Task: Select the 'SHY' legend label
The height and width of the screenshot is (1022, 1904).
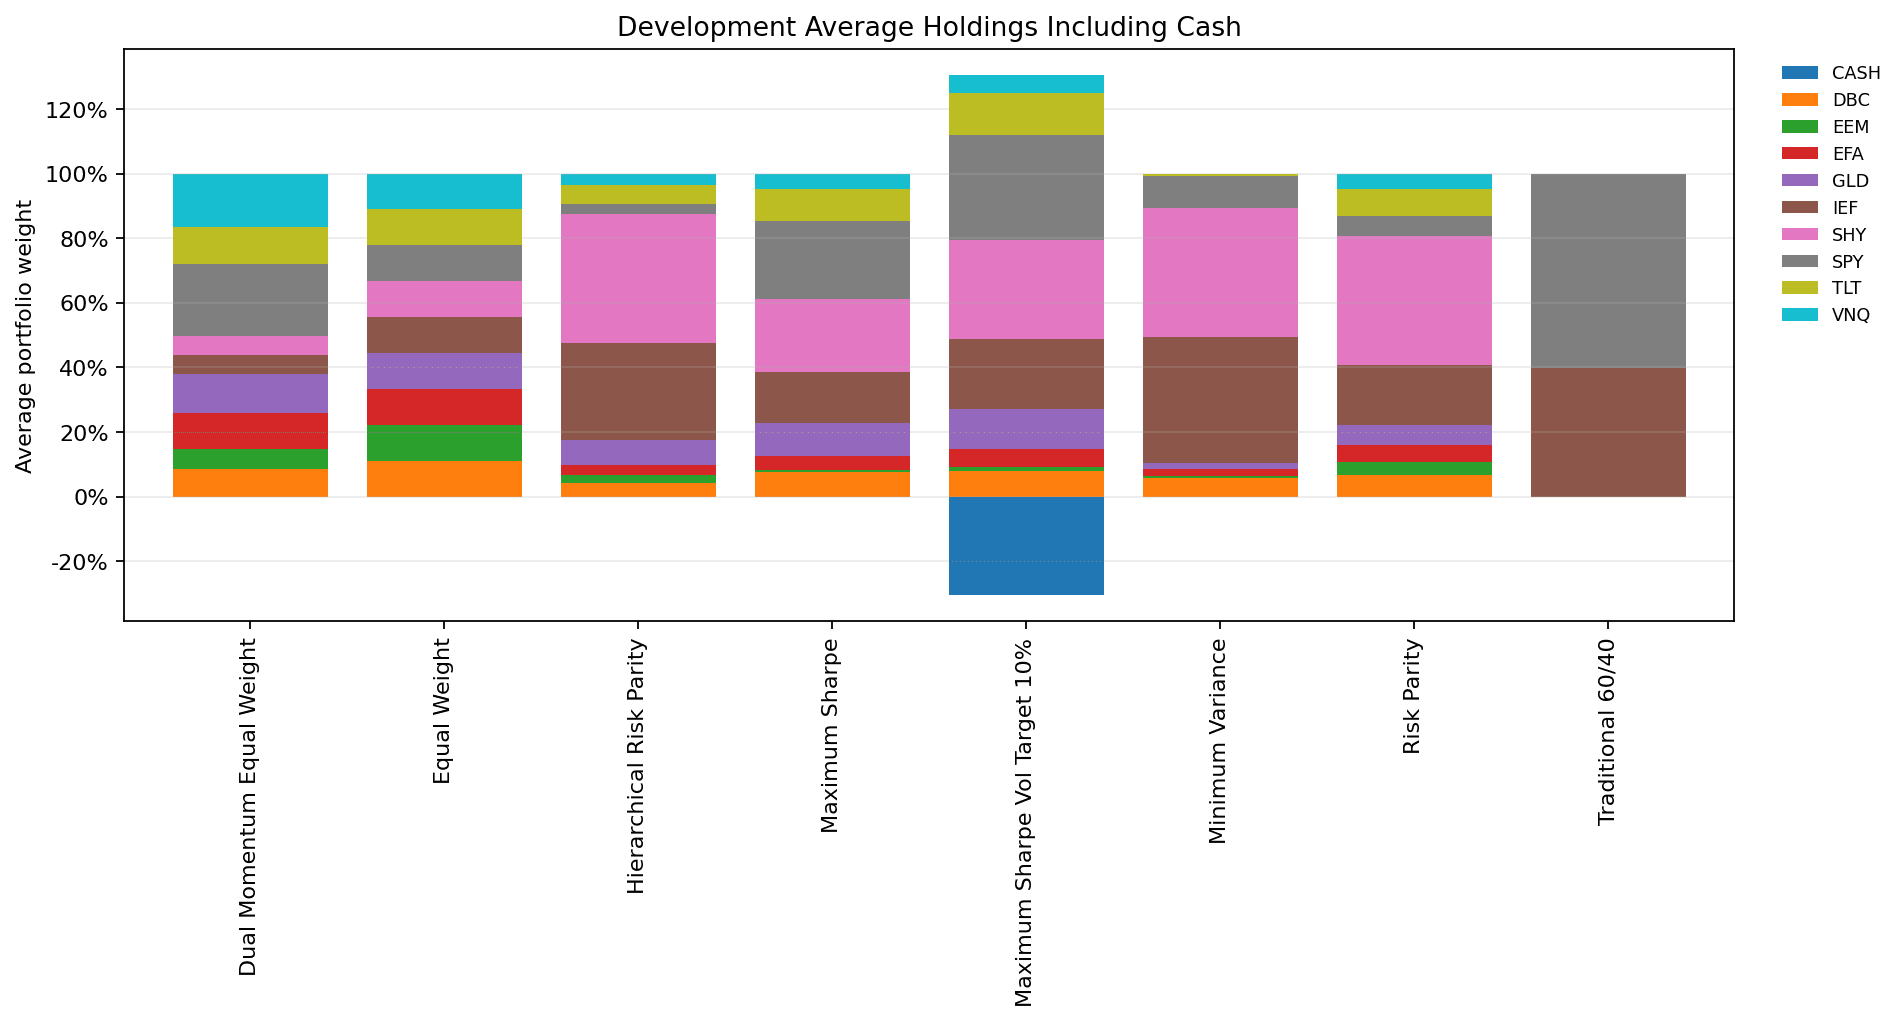Action: 1849,235
